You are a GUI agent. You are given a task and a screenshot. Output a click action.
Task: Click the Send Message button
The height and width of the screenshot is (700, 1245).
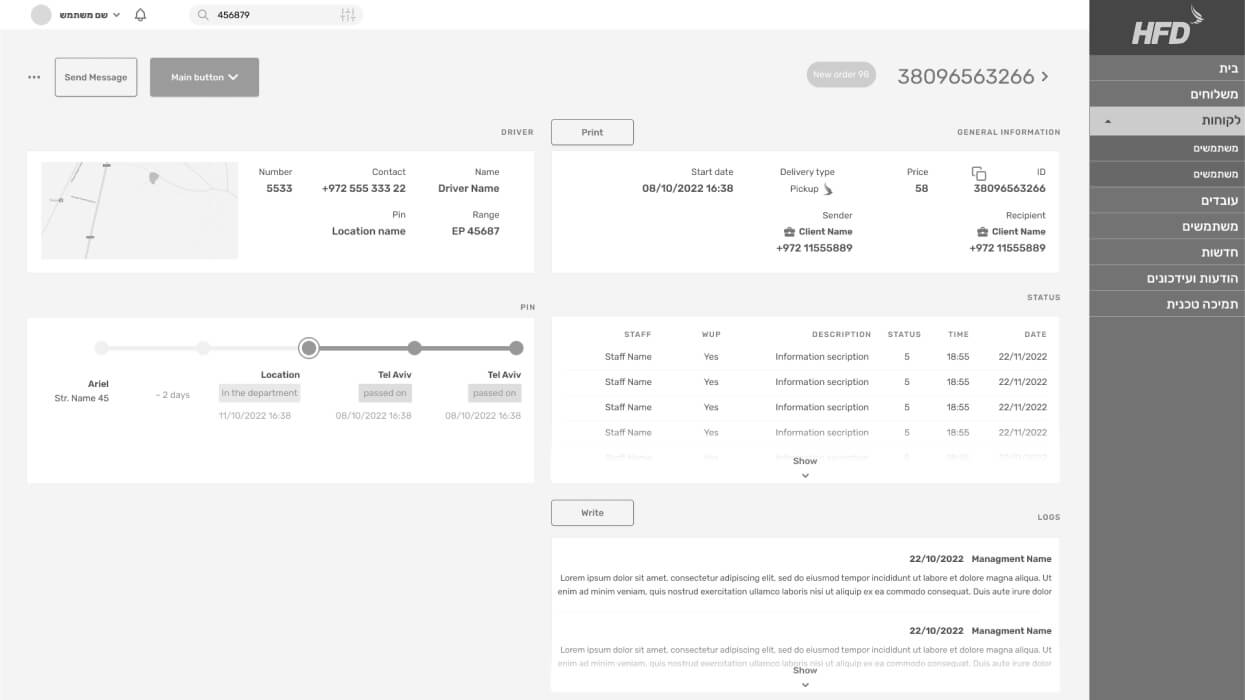coord(96,77)
